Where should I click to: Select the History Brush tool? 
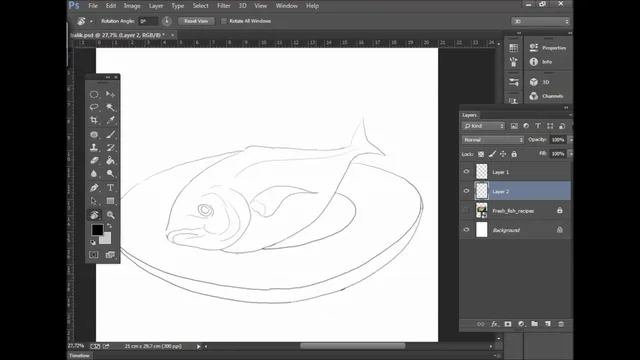point(110,147)
